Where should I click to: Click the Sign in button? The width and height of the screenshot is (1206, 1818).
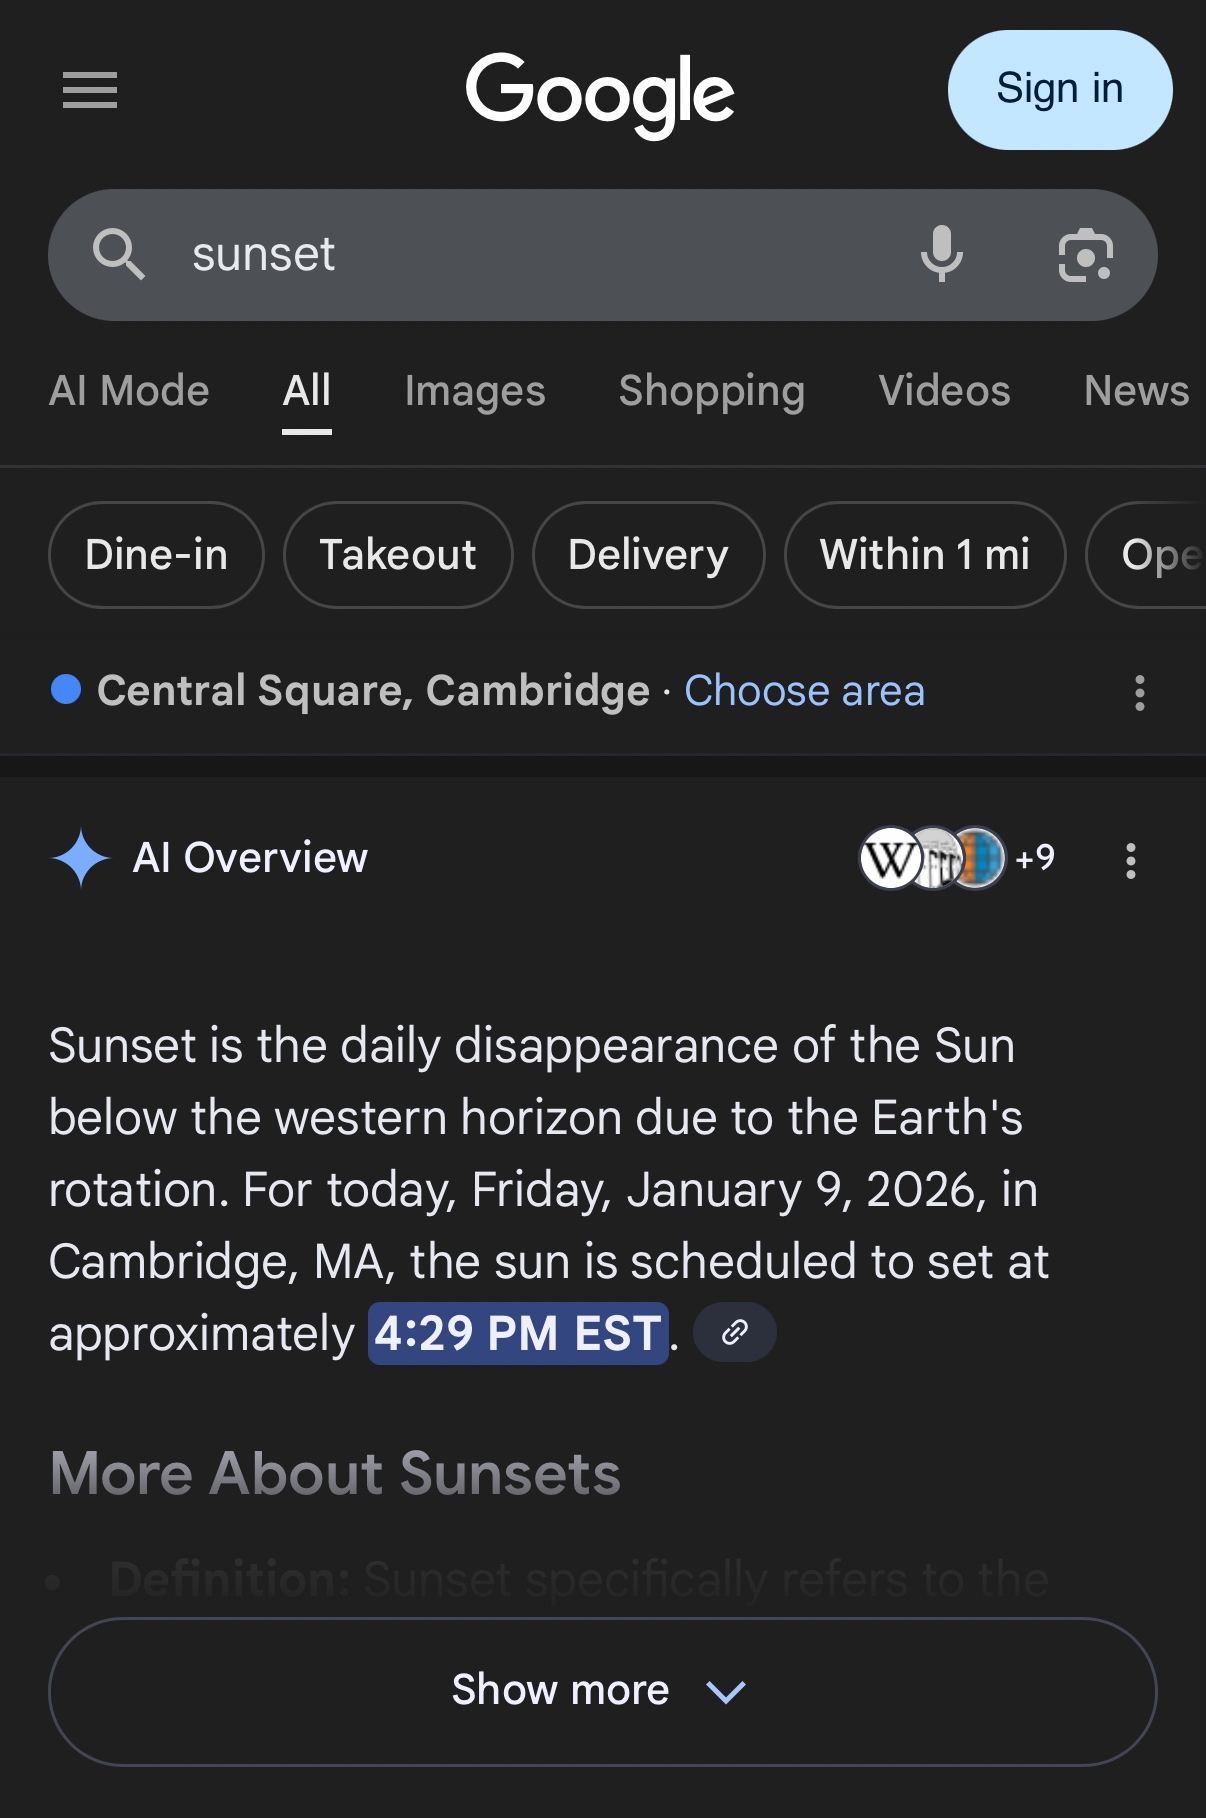click(x=1059, y=90)
